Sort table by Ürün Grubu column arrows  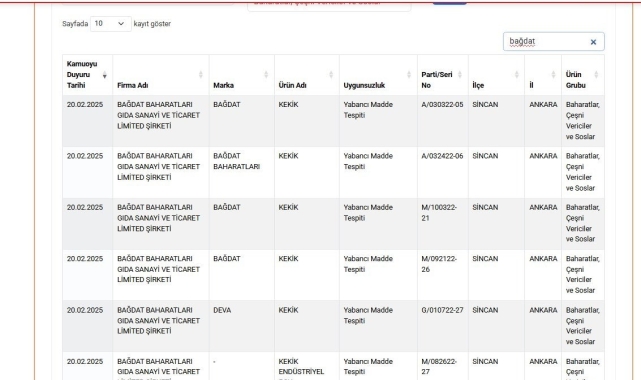click(596, 74)
